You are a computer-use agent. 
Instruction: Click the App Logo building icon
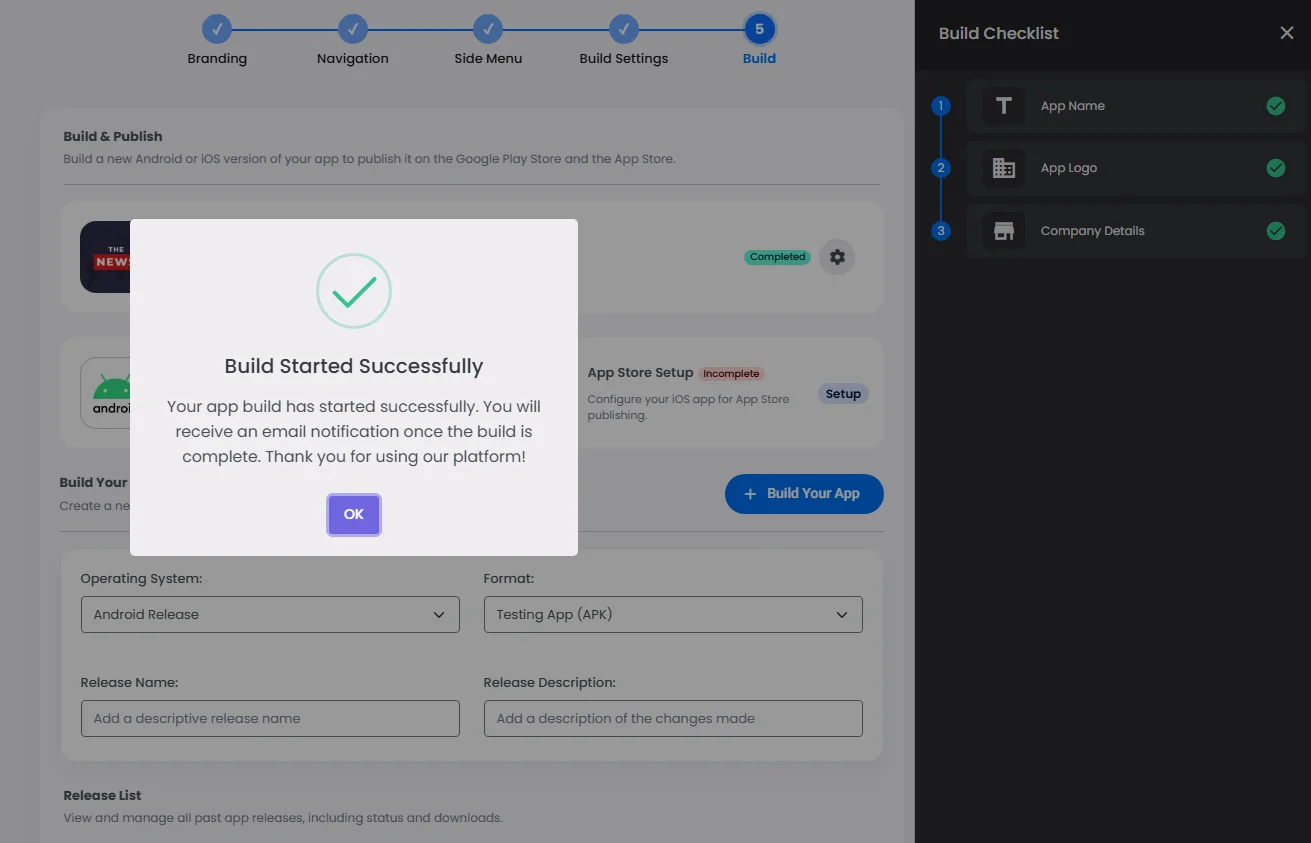[1003, 168]
